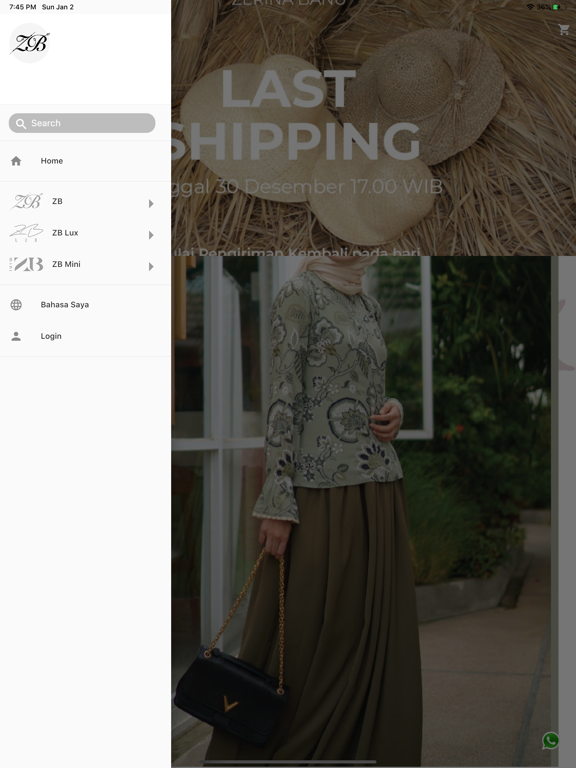The width and height of the screenshot is (576, 768).
Task: Tap the ZB logo in the drawer header
Action: [30, 43]
